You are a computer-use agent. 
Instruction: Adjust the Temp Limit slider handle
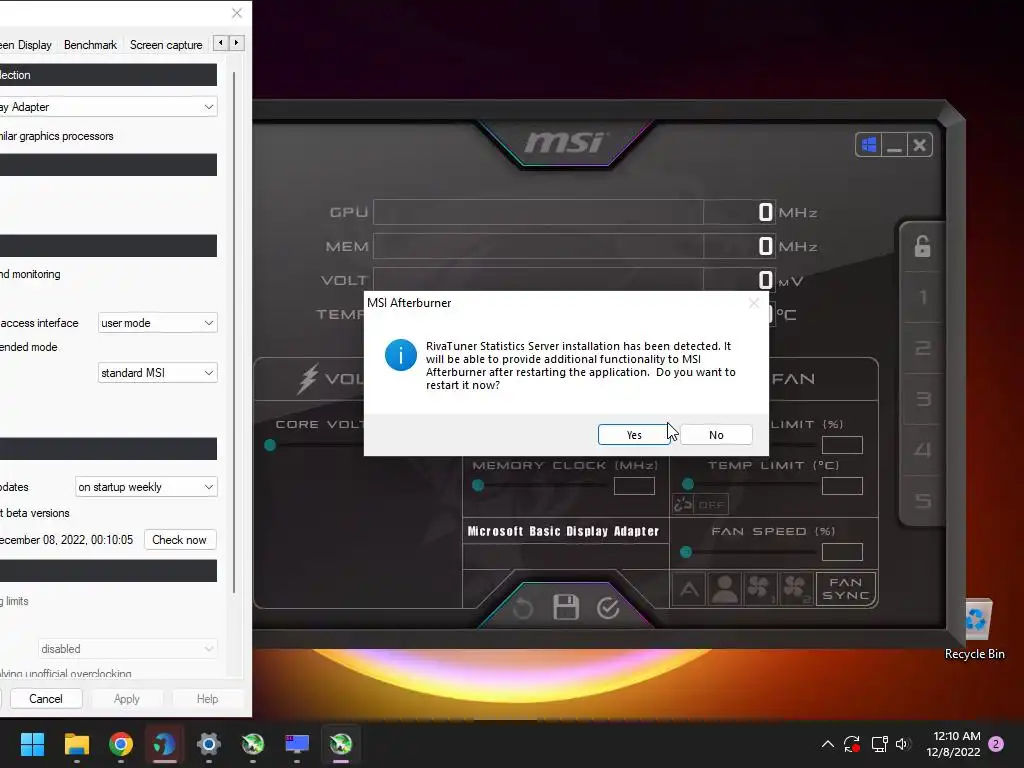(688, 484)
